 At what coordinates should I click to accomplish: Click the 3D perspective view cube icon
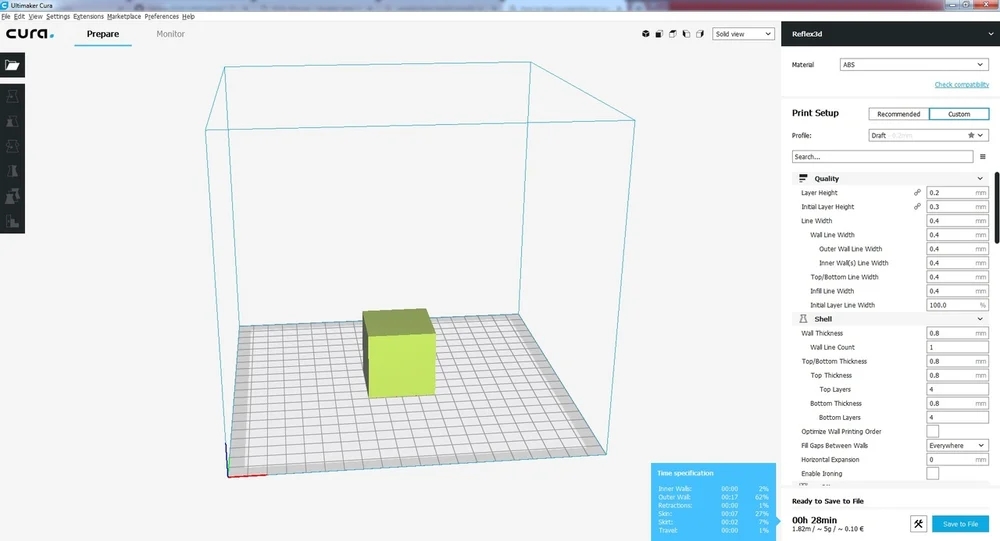click(x=645, y=34)
